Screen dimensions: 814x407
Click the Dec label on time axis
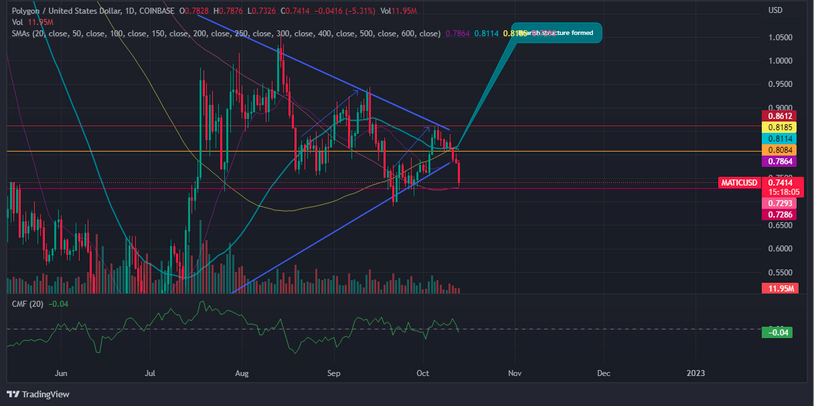604,373
